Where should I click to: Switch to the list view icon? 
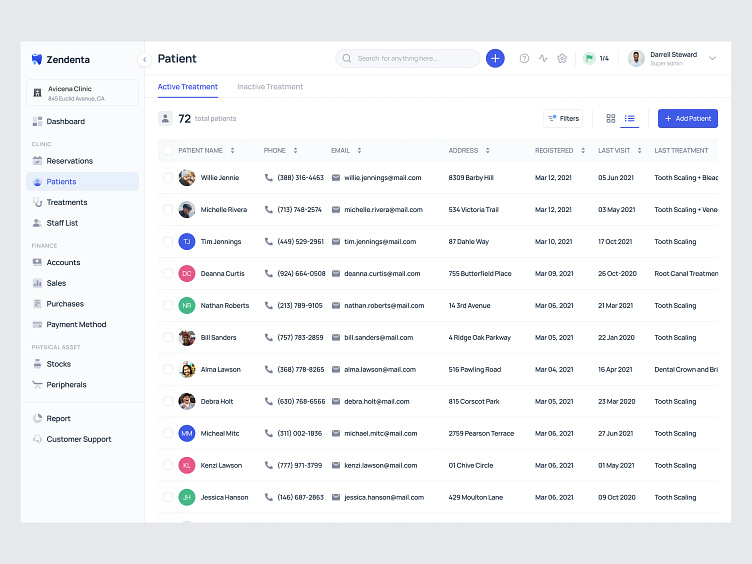630,118
